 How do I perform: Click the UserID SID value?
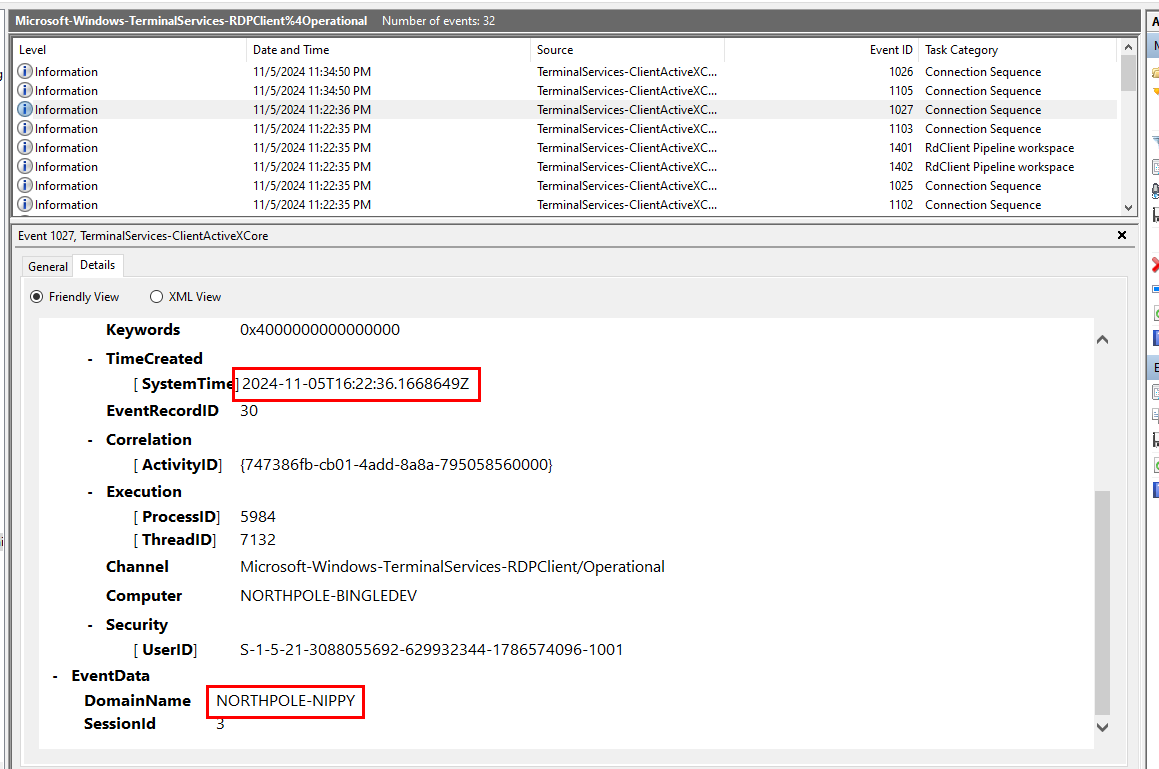pos(431,650)
